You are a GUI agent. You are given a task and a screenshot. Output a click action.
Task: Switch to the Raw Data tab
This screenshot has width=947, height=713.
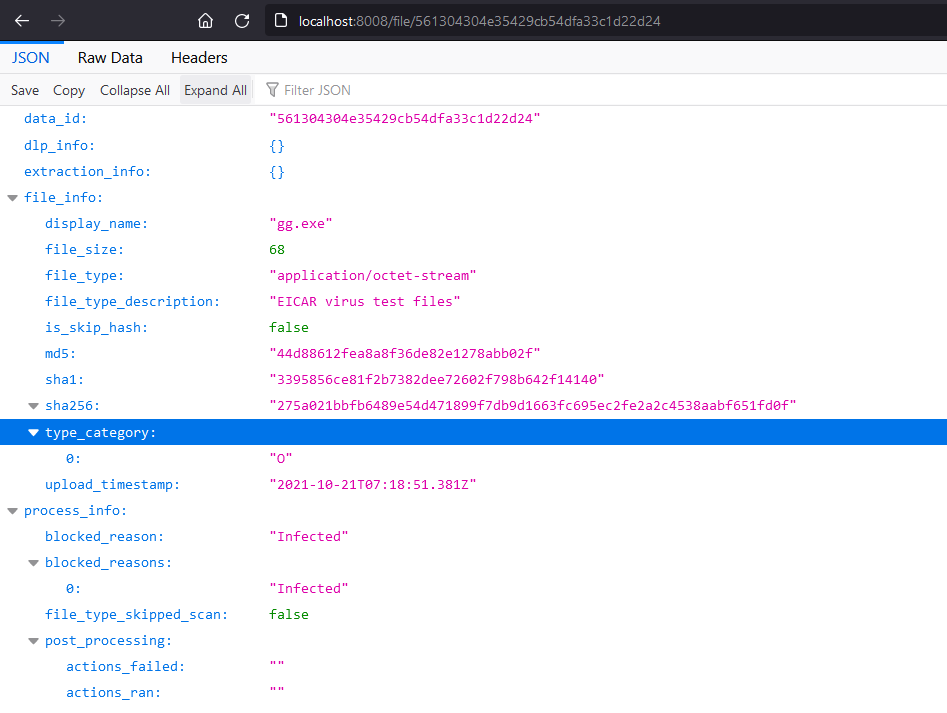[x=110, y=58]
